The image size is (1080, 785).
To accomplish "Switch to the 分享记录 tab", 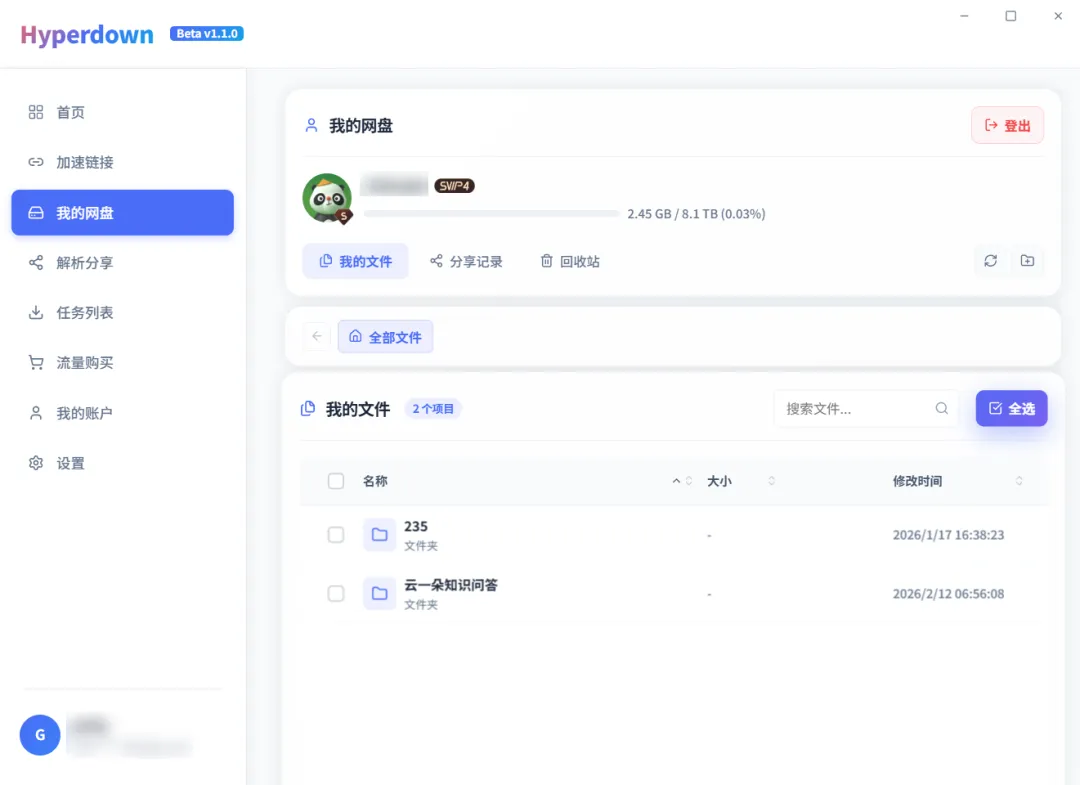I will coord(466,262).
